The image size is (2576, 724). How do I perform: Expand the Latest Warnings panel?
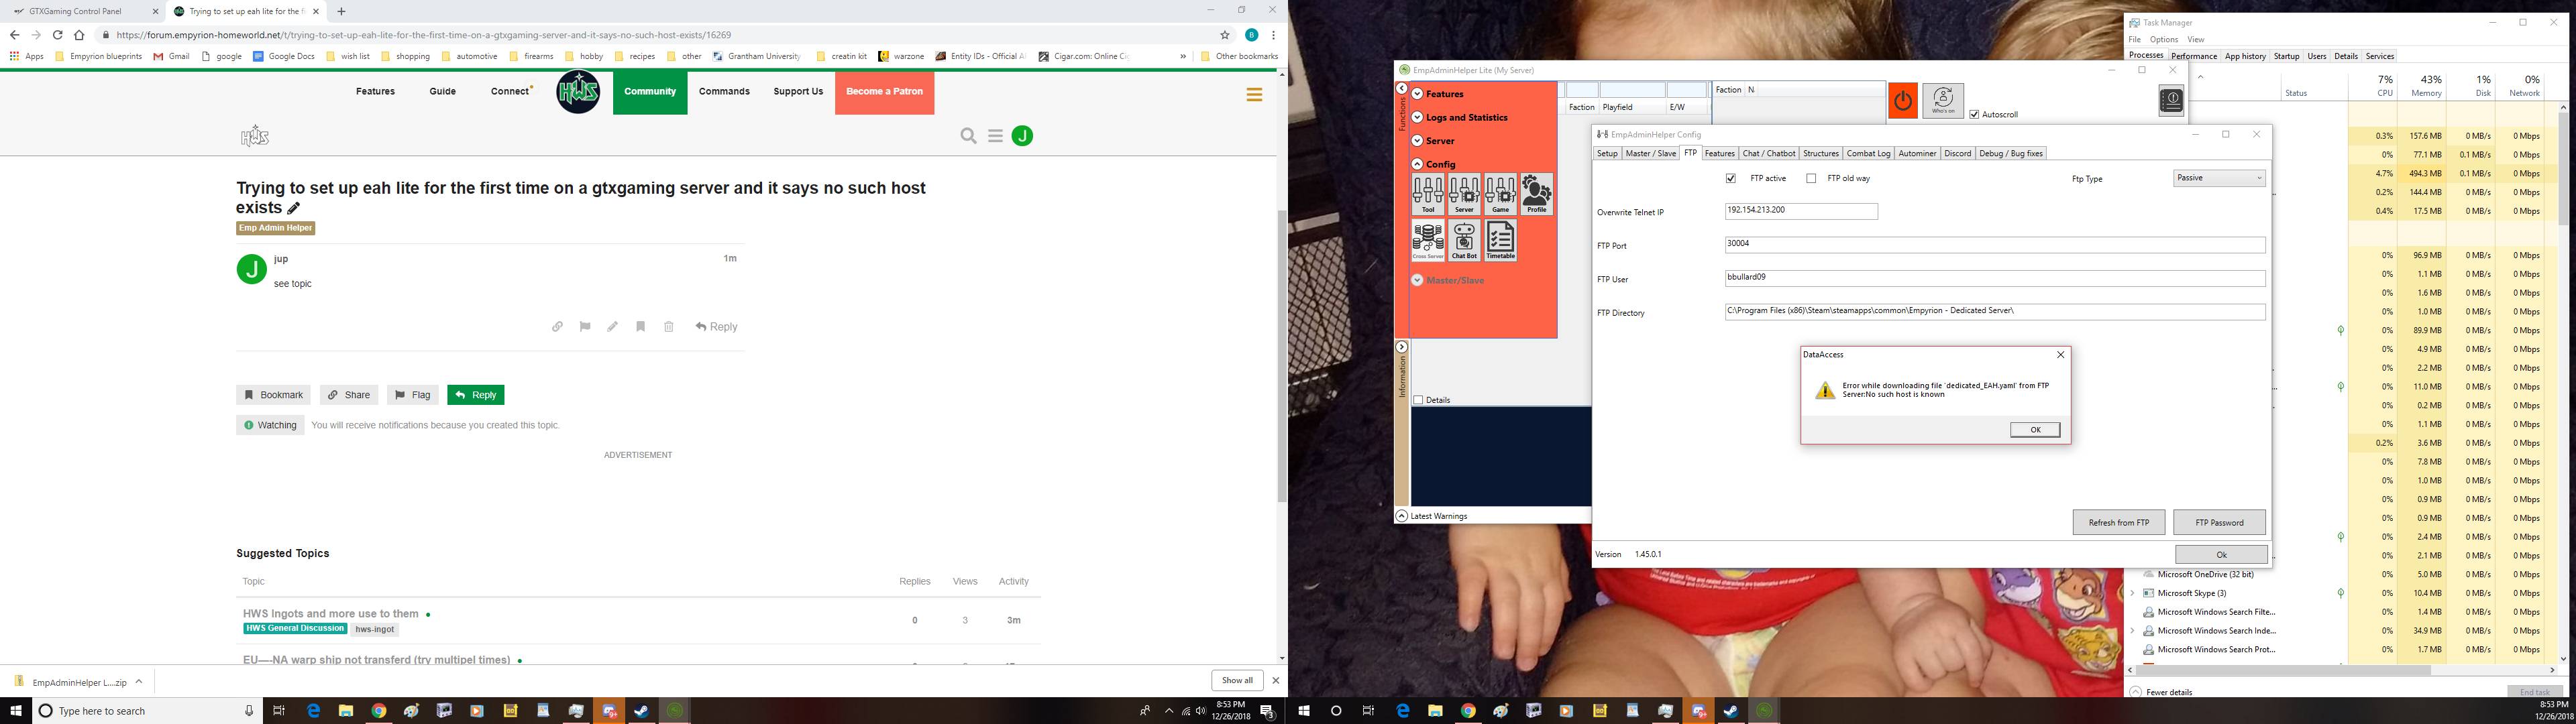point(1401,516)
